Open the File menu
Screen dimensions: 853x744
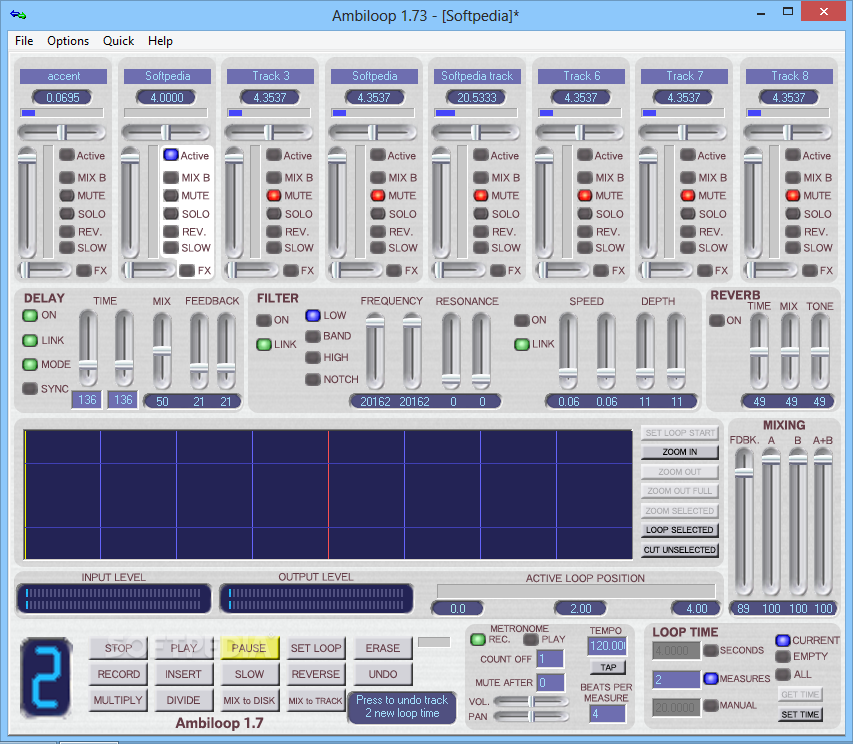pyautogui.click(x=24, y=41)
